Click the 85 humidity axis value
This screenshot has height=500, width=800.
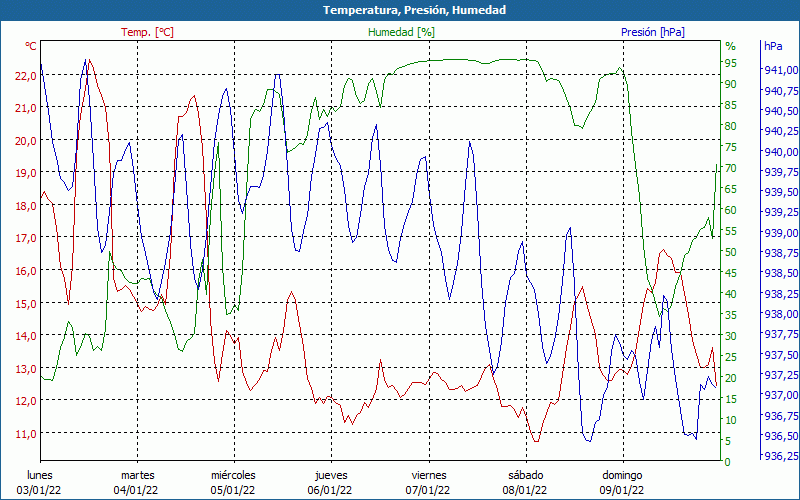pyautogui.click(x=731, y=105)
